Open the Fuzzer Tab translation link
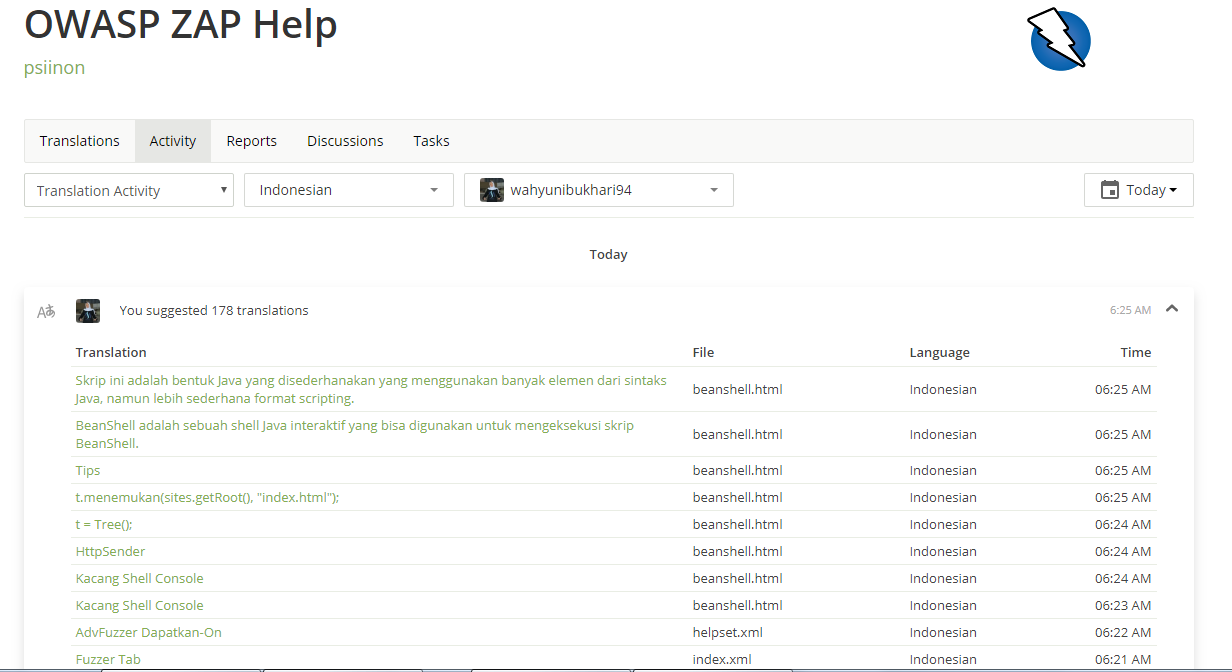Screen dimensions: 1232x672 108,659
